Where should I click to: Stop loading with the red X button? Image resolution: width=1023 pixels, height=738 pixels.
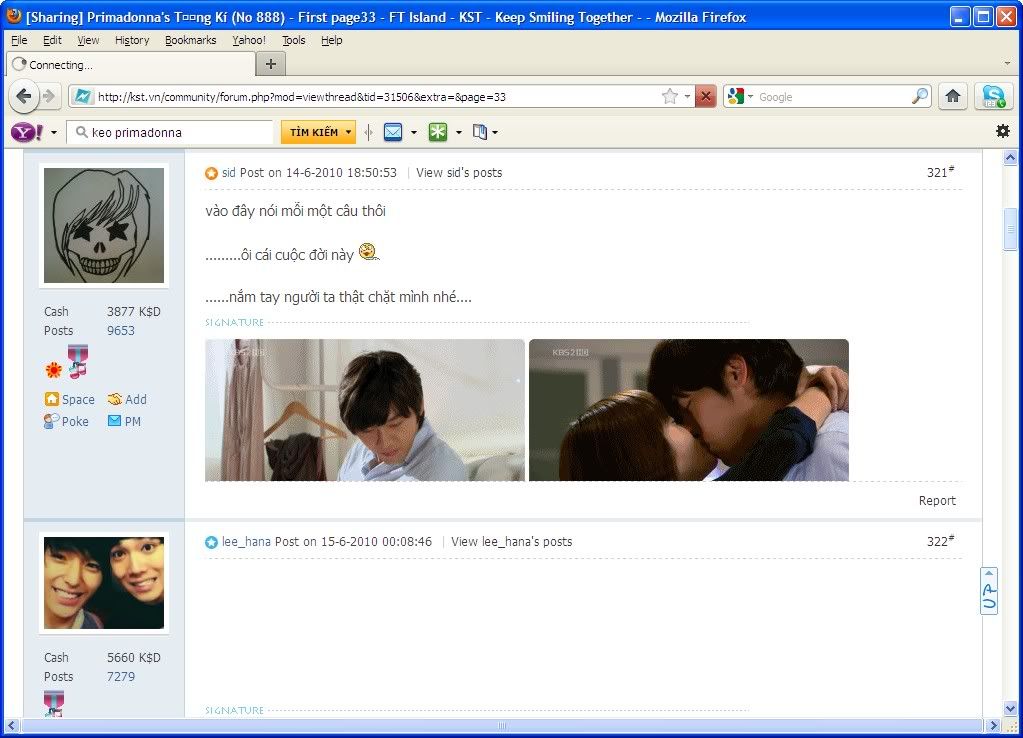pyautogui.click(x=705, y=97)
